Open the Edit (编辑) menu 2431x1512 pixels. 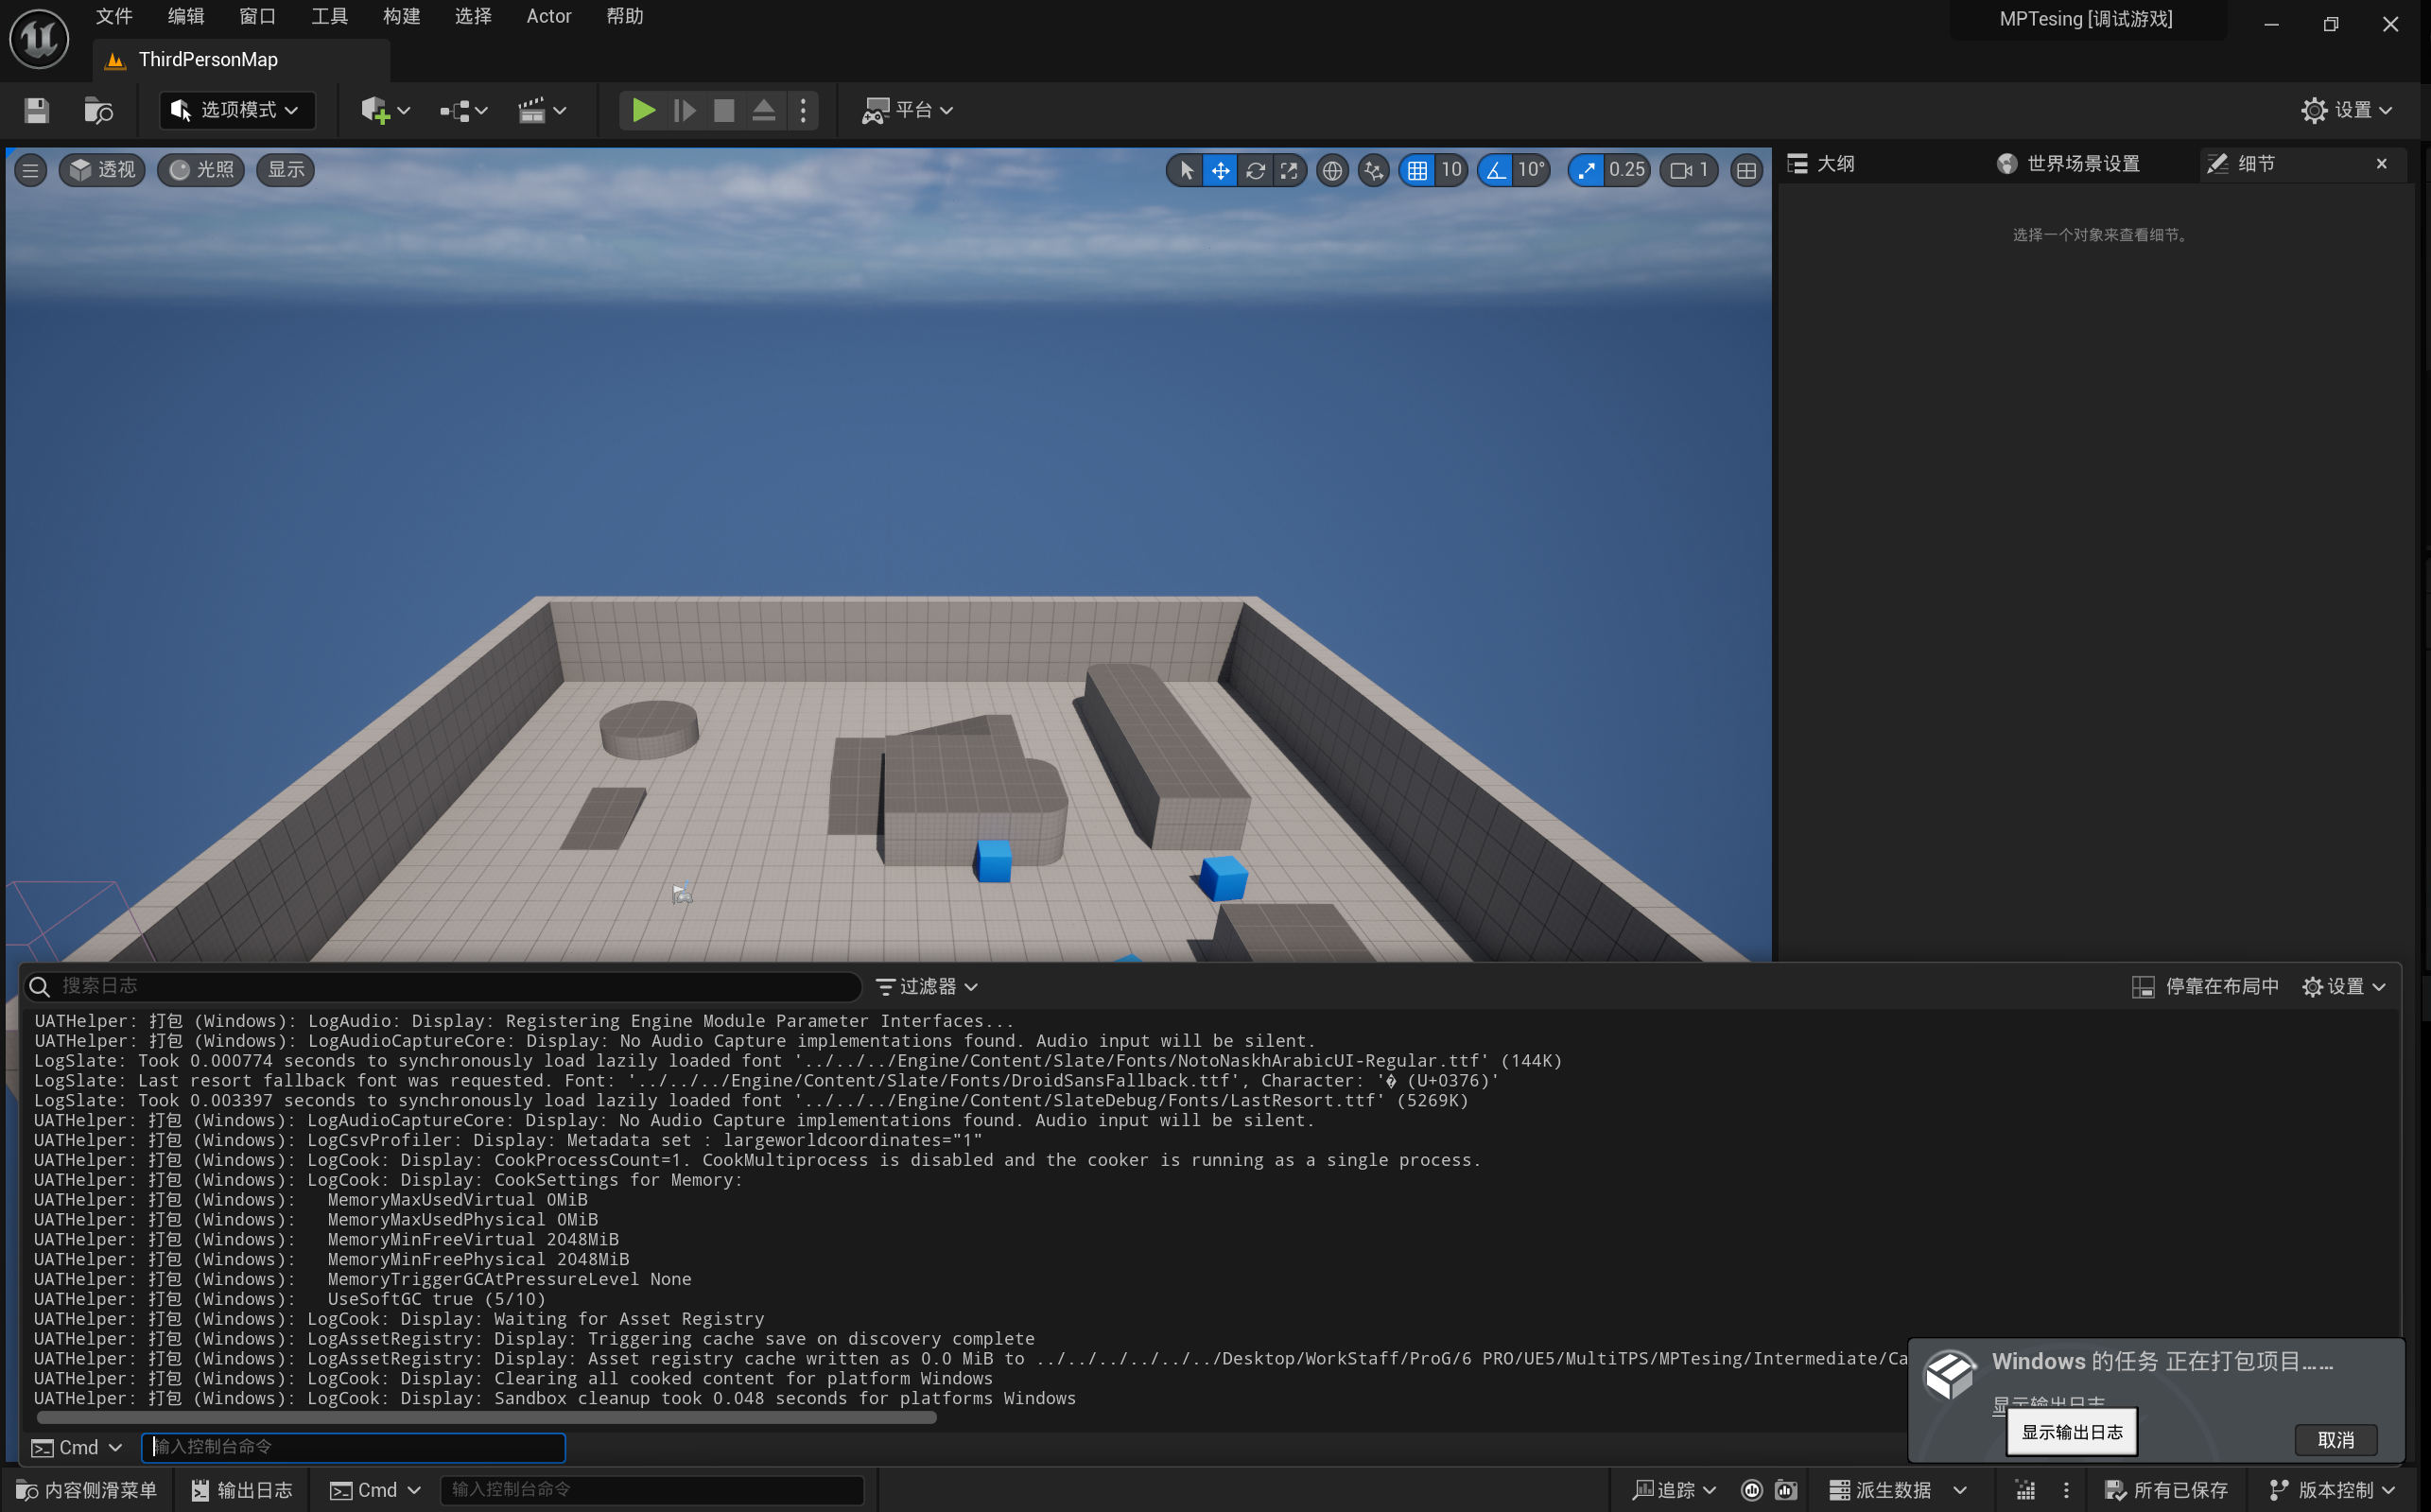click(186, 16)
